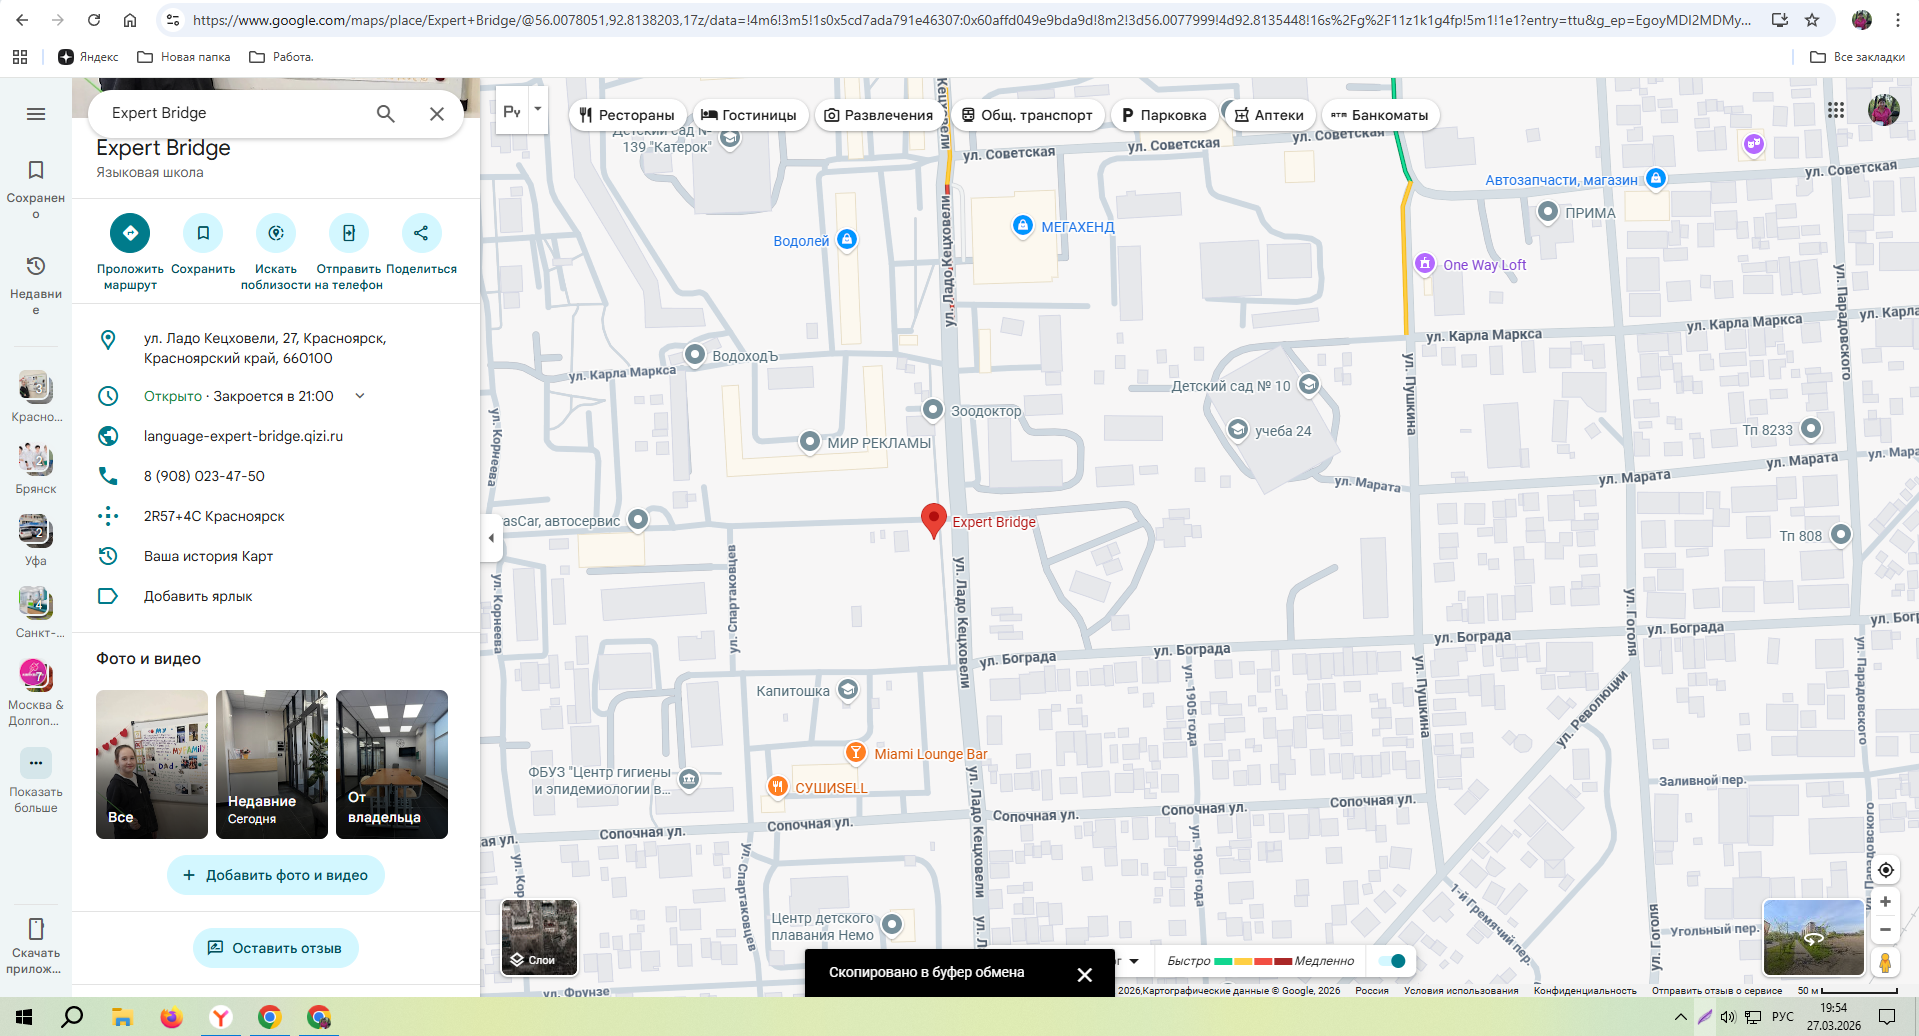The image size is (1919, 1036).
Task: Dismiss the clipboard notification
Action: pos(1085,974)
